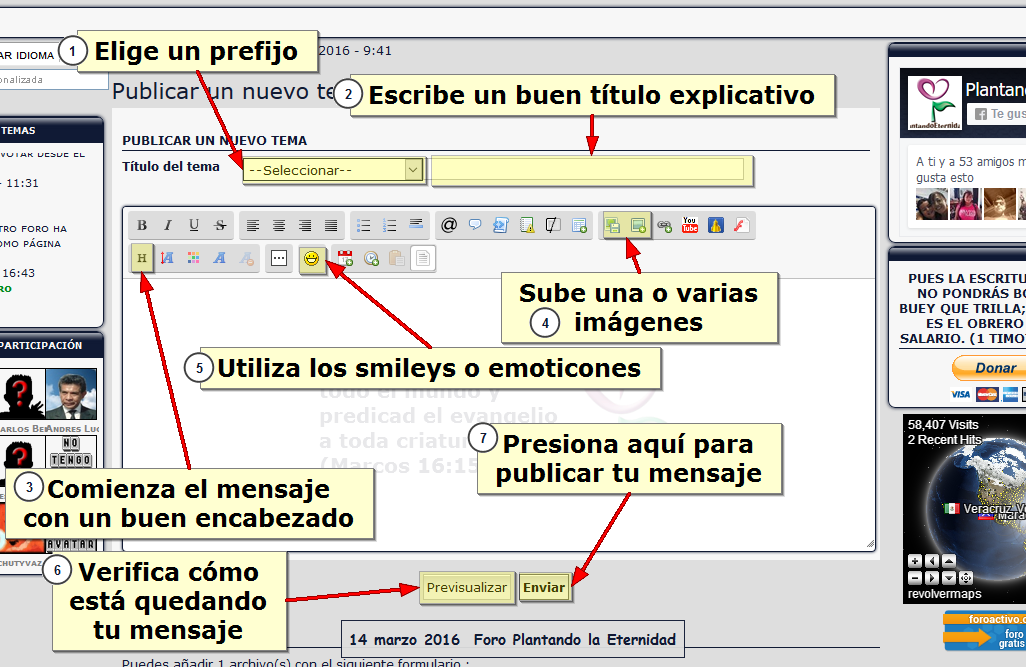This screenshot has height=667, width=1026.
Task: Toggle underline formatting in the editor
Action: (x=194, y=226)
